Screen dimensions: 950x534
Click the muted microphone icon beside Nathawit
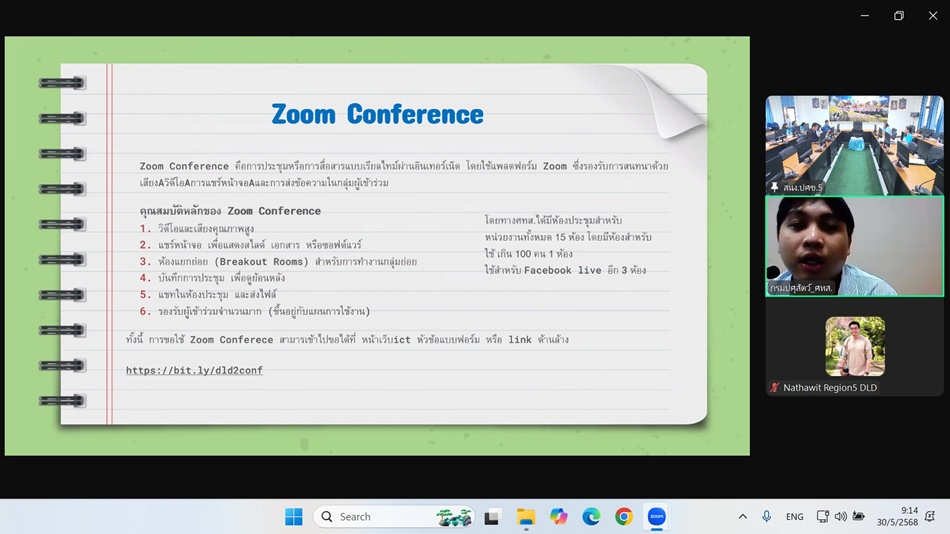pyautogui.click(x=774, y=387)
